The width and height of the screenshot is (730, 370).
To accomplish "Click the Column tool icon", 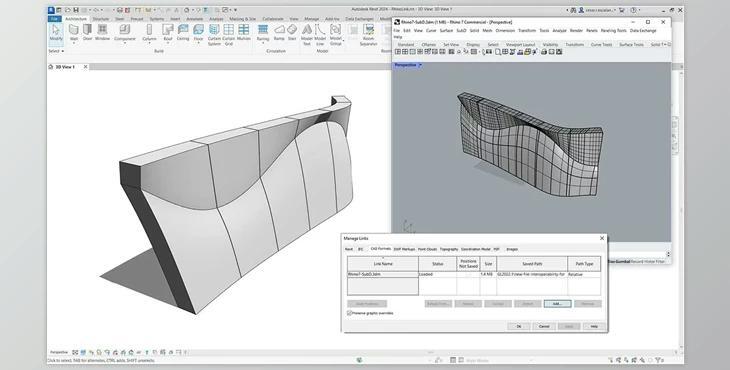I will (x=149, y=30).
